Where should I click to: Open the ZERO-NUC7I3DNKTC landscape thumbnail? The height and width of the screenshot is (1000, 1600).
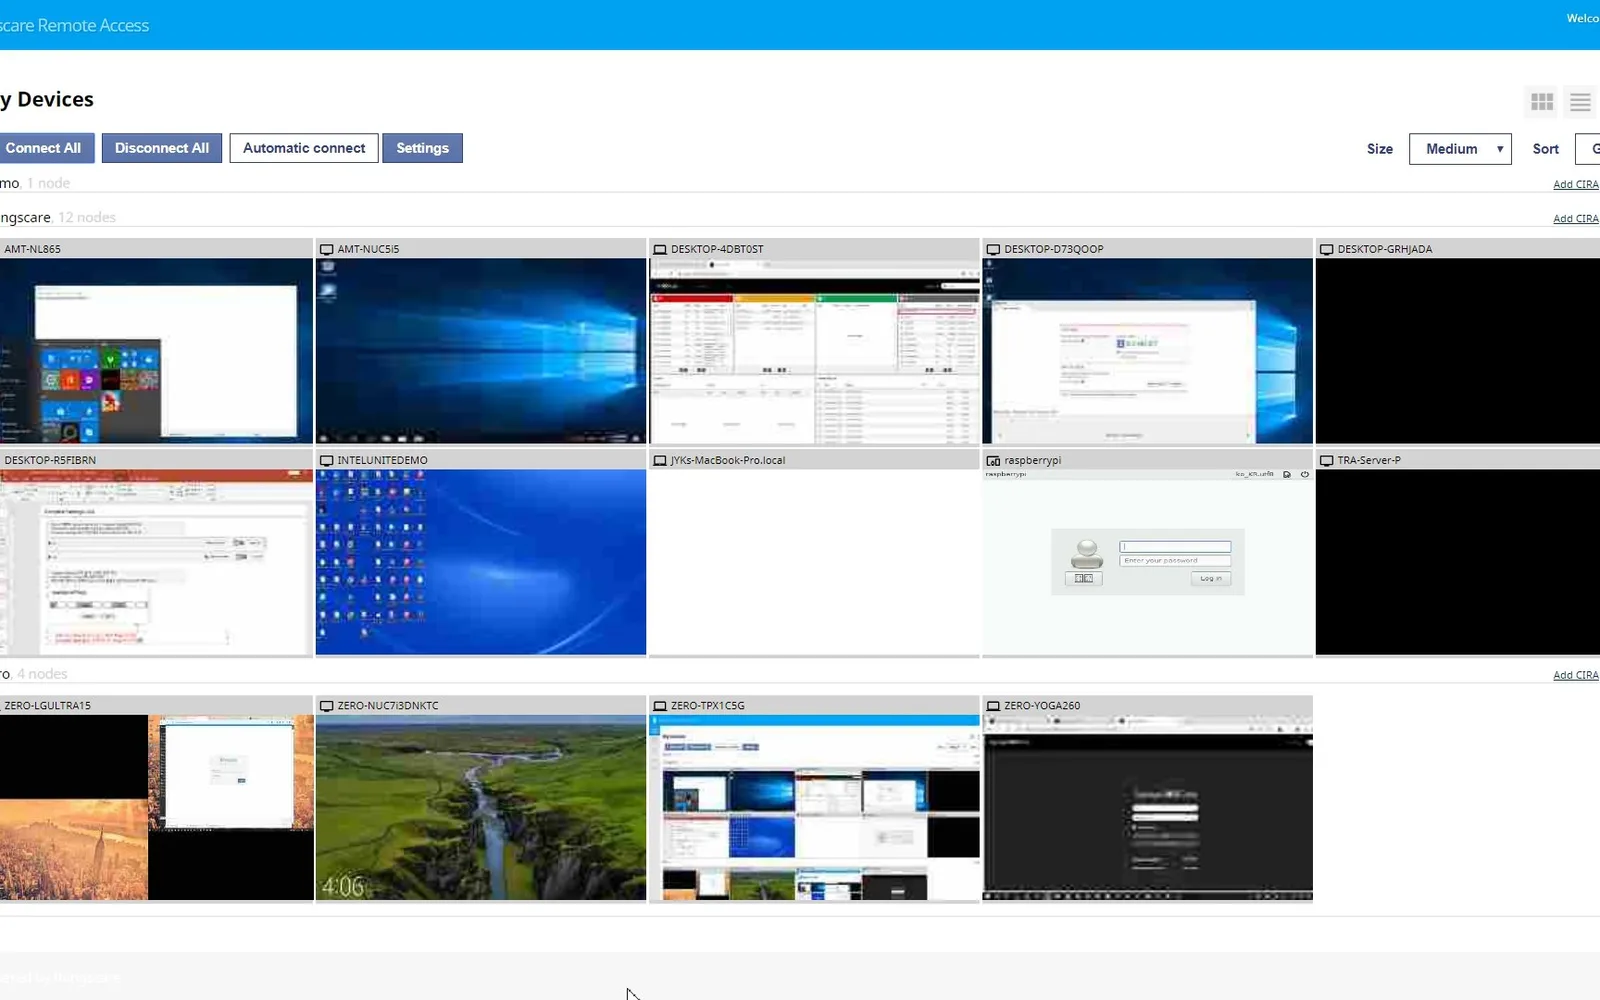click(x=481, y=807)
